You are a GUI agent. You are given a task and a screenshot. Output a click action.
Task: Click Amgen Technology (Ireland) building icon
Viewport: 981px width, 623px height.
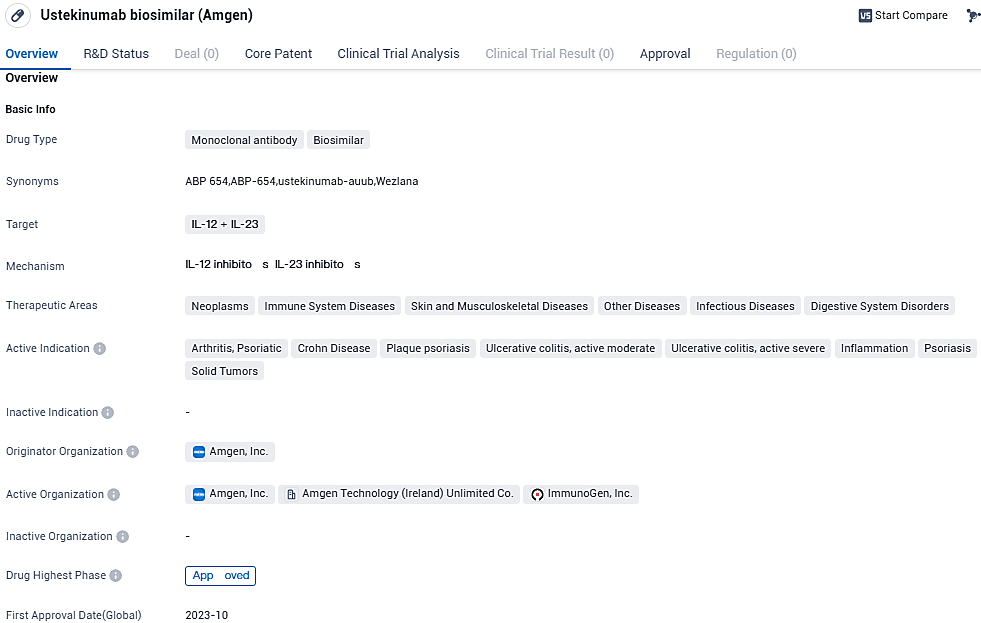coord(292,494)
